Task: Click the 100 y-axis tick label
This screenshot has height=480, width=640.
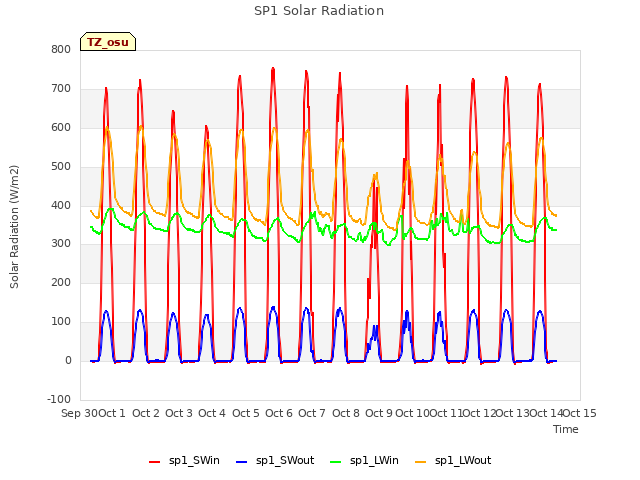Action: pos(61,321)
